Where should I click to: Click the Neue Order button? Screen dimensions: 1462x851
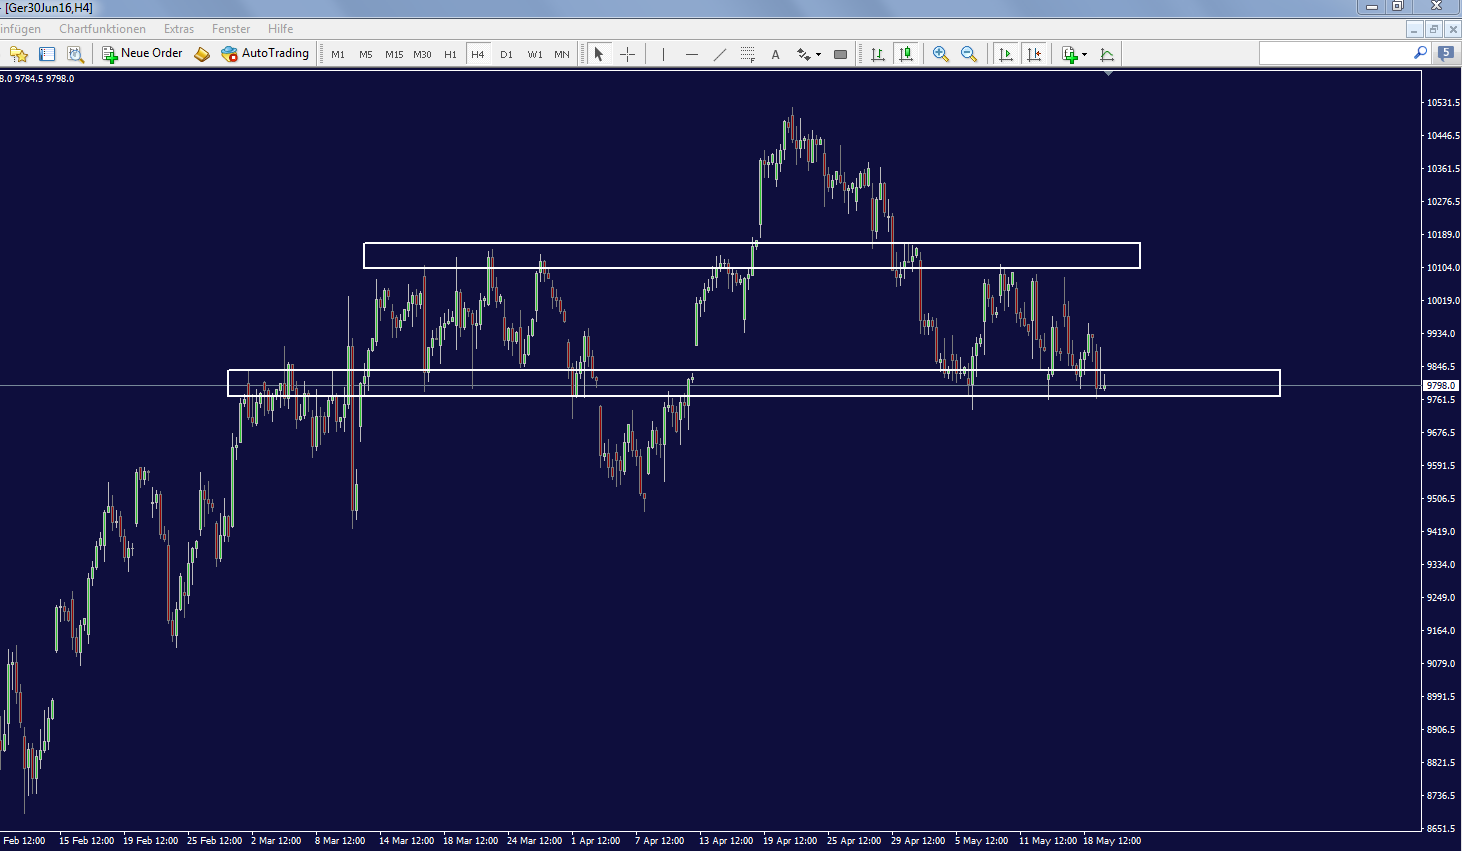click(142, 54)
